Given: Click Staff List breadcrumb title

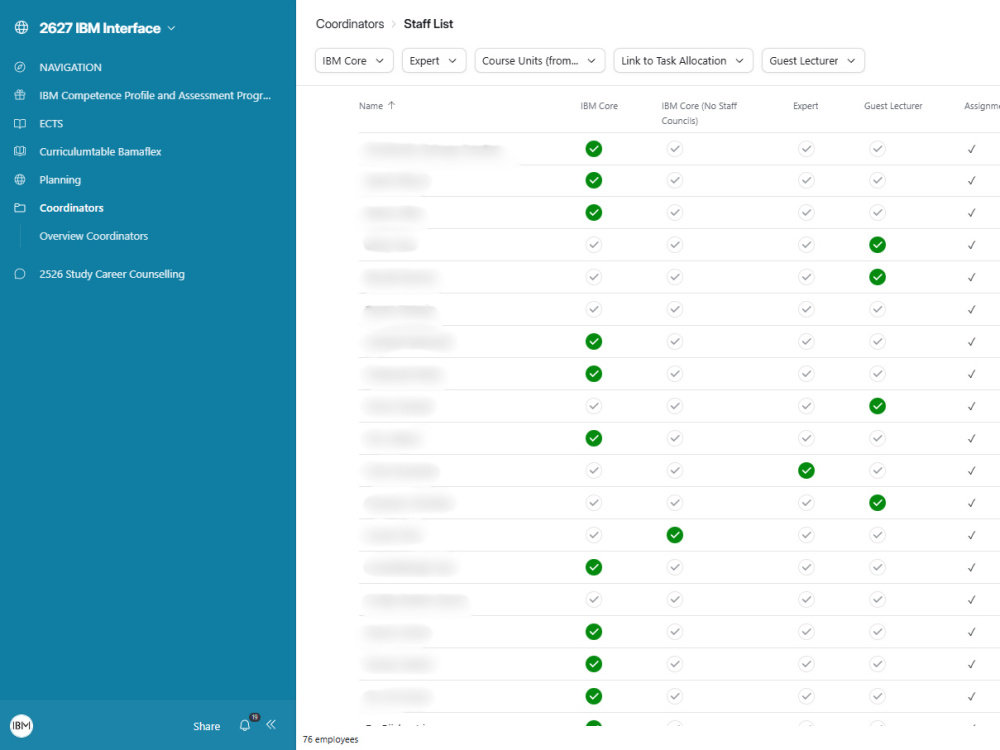Looking at the screenshot, I should click(428, 24).
